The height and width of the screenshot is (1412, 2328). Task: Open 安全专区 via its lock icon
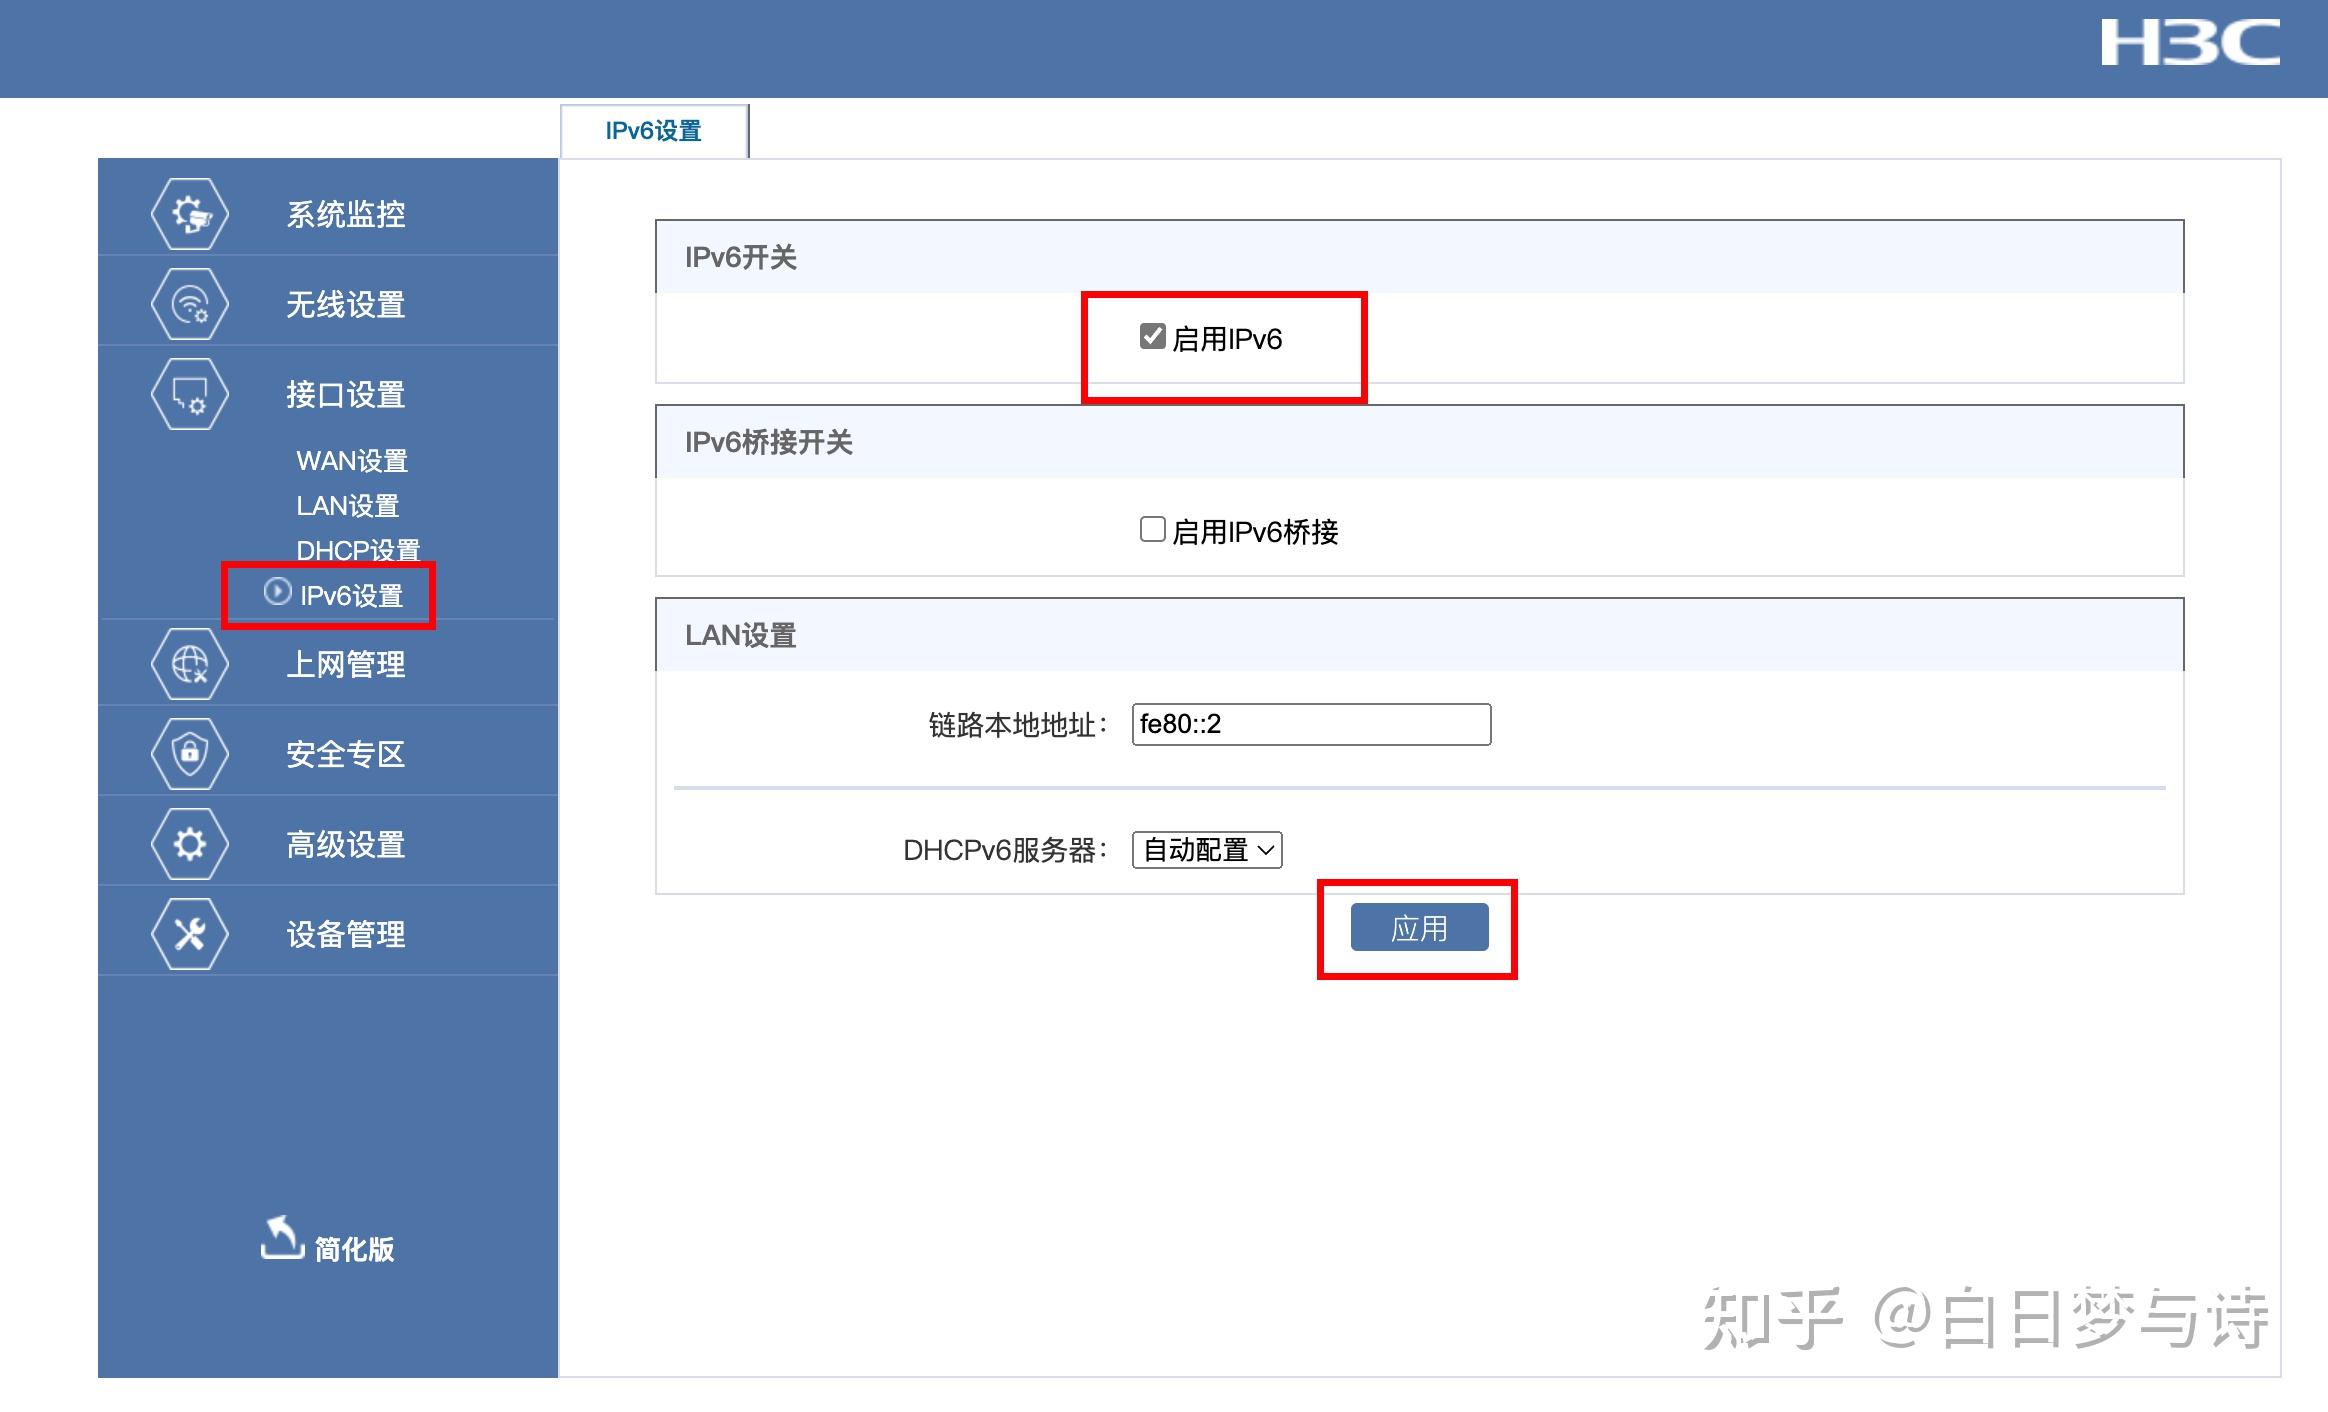coord(189,753)
